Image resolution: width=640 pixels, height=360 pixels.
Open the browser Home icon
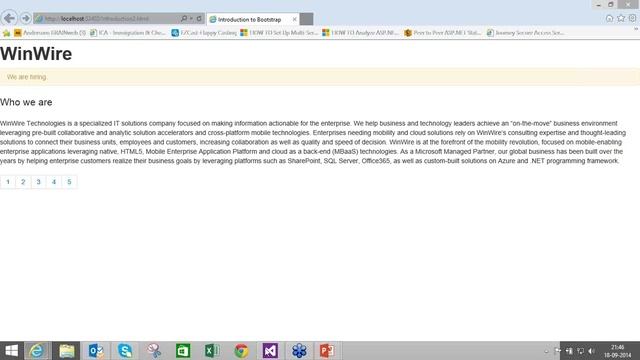pos(609,18)
